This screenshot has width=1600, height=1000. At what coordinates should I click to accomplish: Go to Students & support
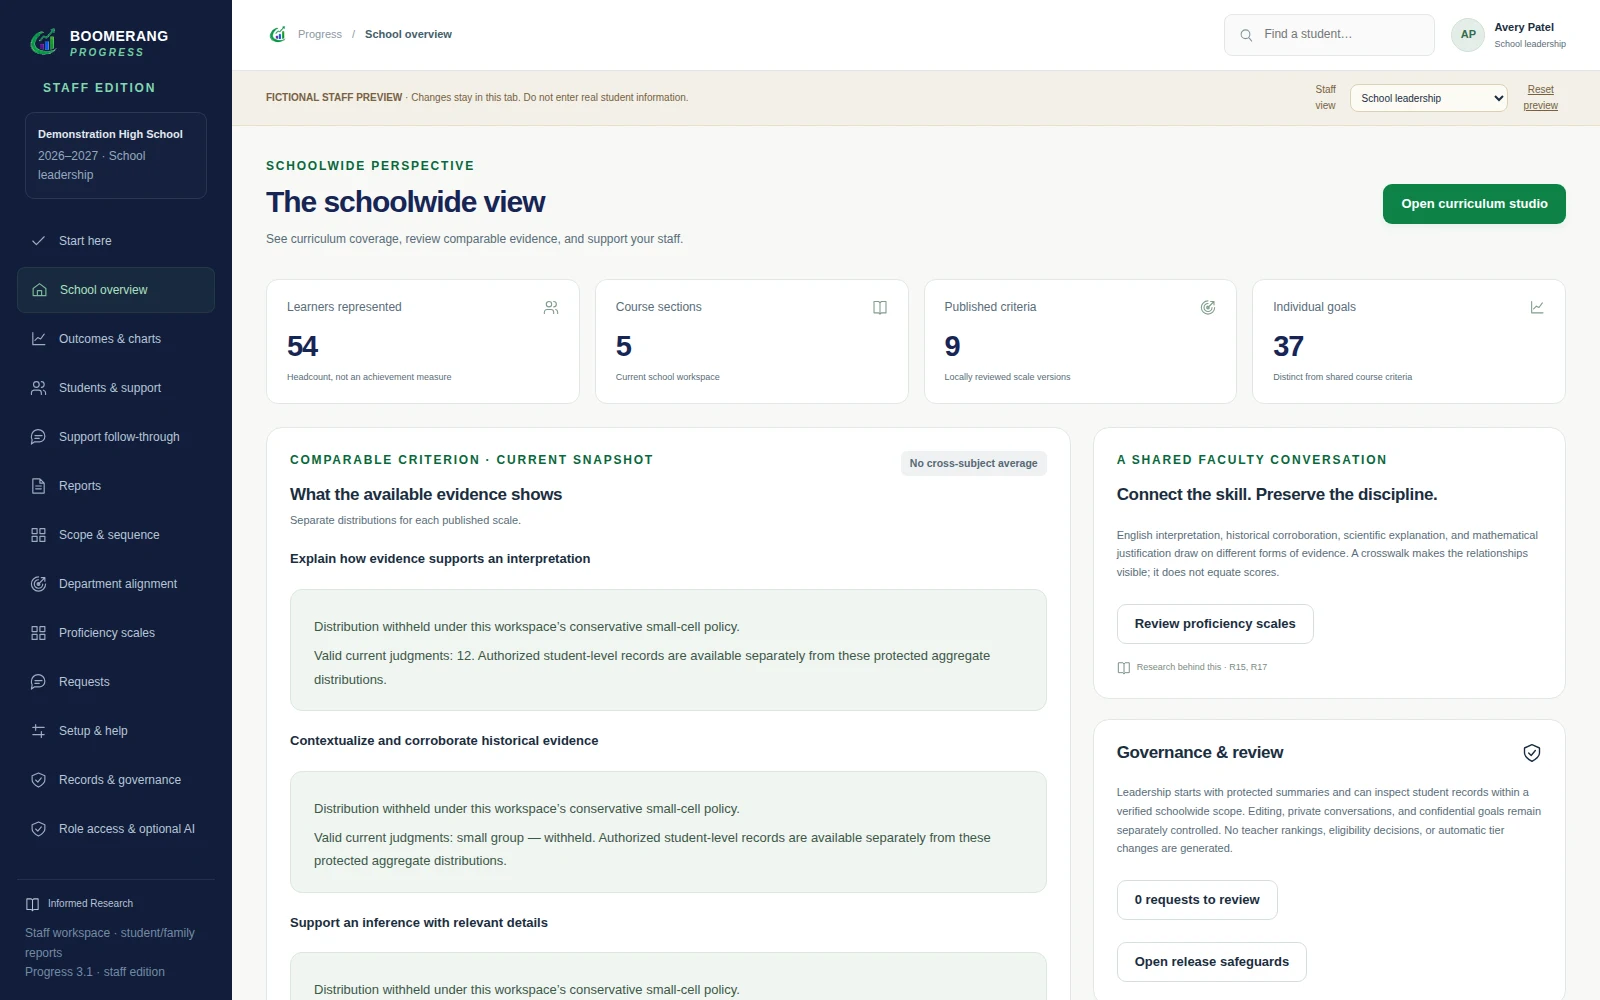(116, 388)
